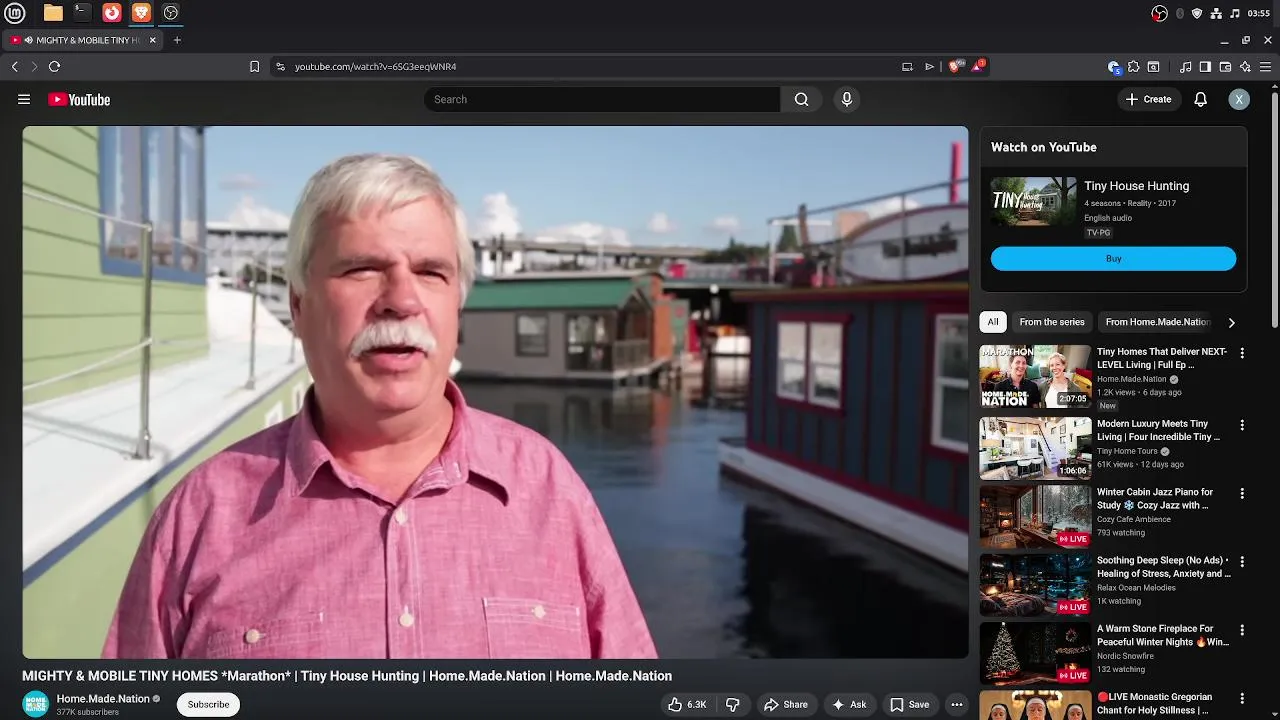The image size is (1280, 720).
Task: Start voice search with microphone icon
Action: tap(847, 99)
